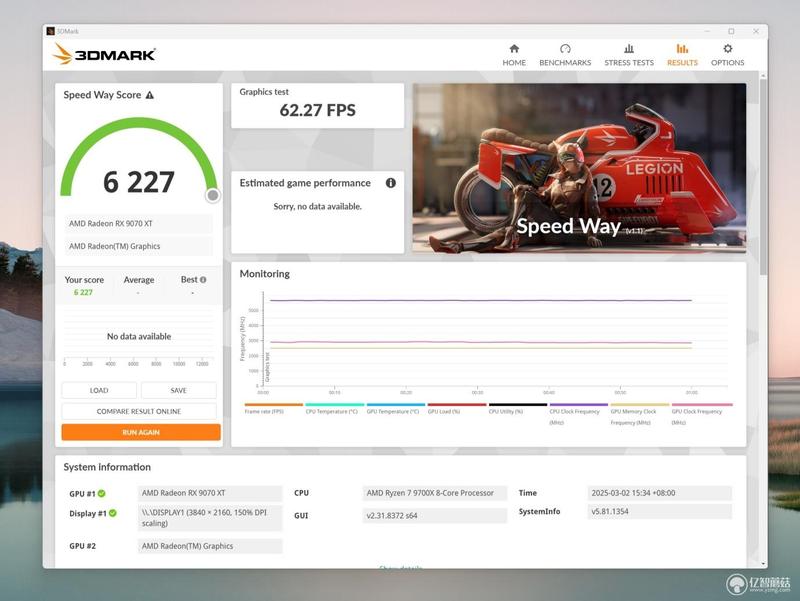Viewport: 800px width, 601px height.
Task: Click the SystemInfo version v5.81.1354
Action: point(659,511)
